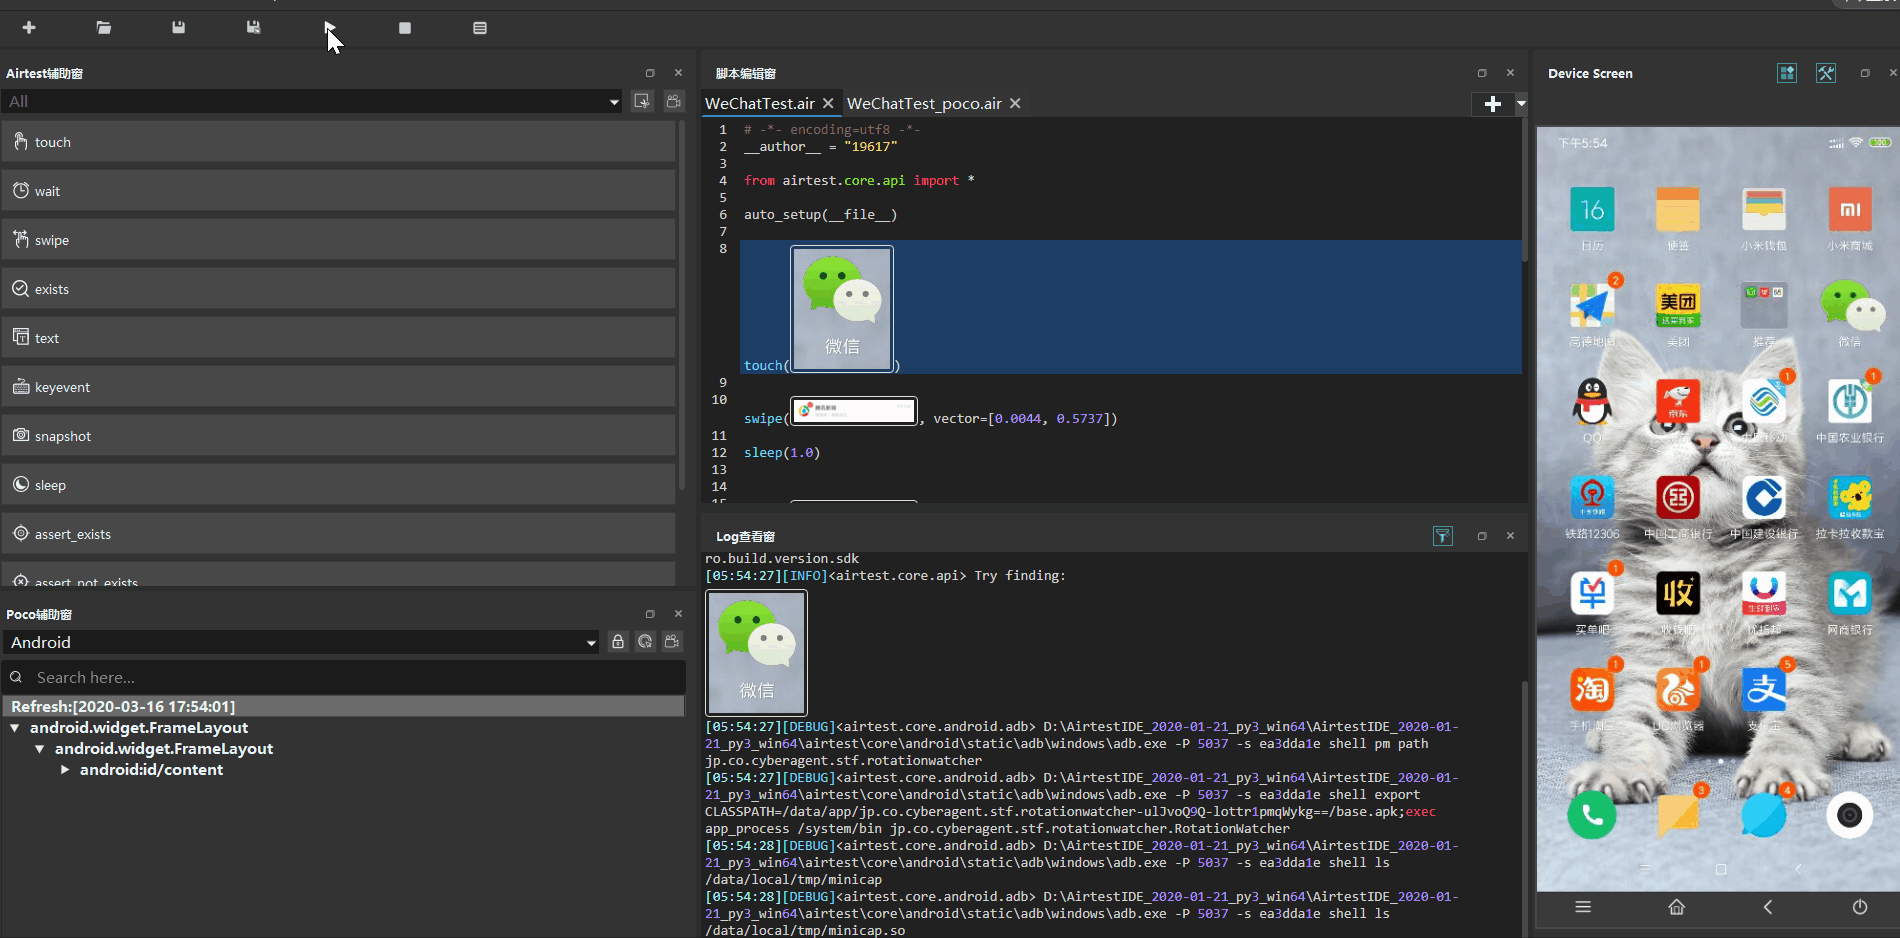Click the record icon in Airtest panel
The width and height of the screenshot is (1900, 938).
click(674, 101)
